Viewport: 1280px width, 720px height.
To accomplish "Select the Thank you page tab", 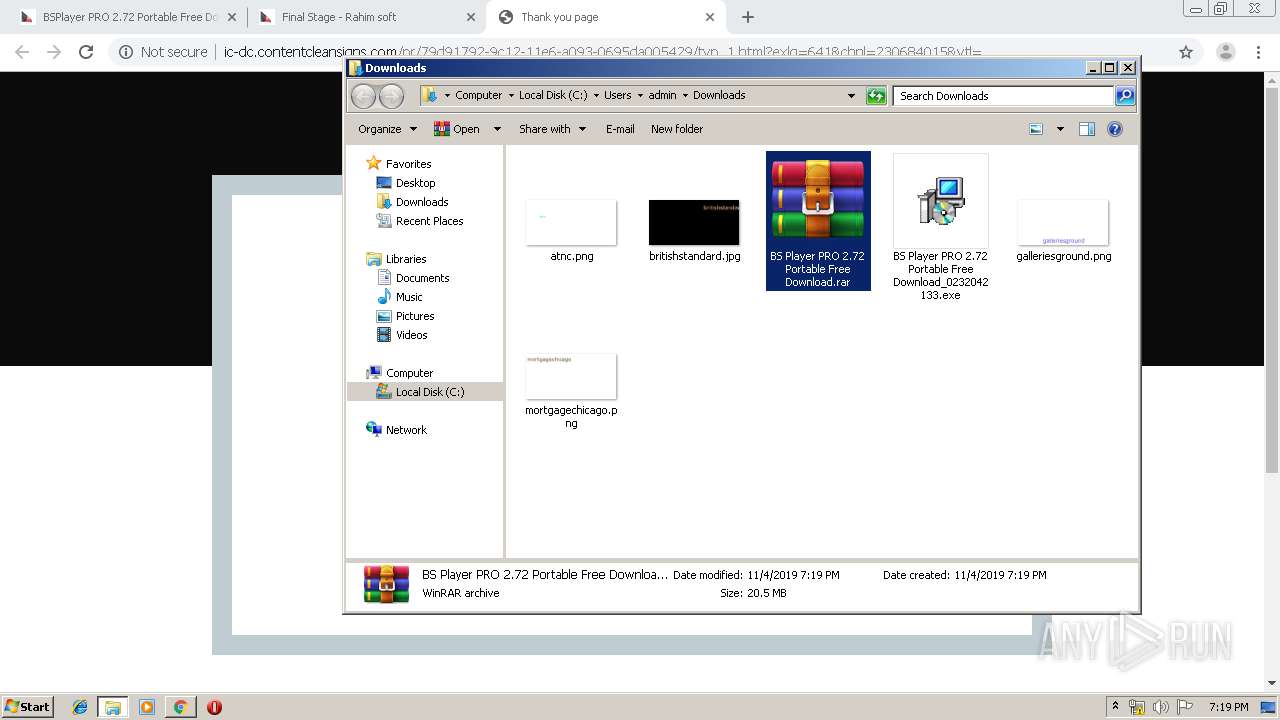I will point(605,17).
